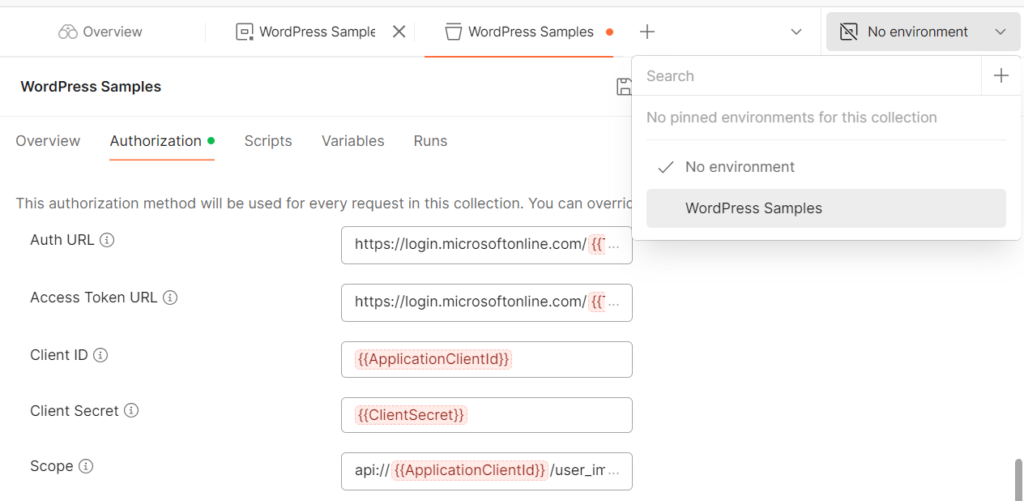Screen dimensions: 1024x501
Task: Click the Access Token URL input field
Action: point(487,302)
